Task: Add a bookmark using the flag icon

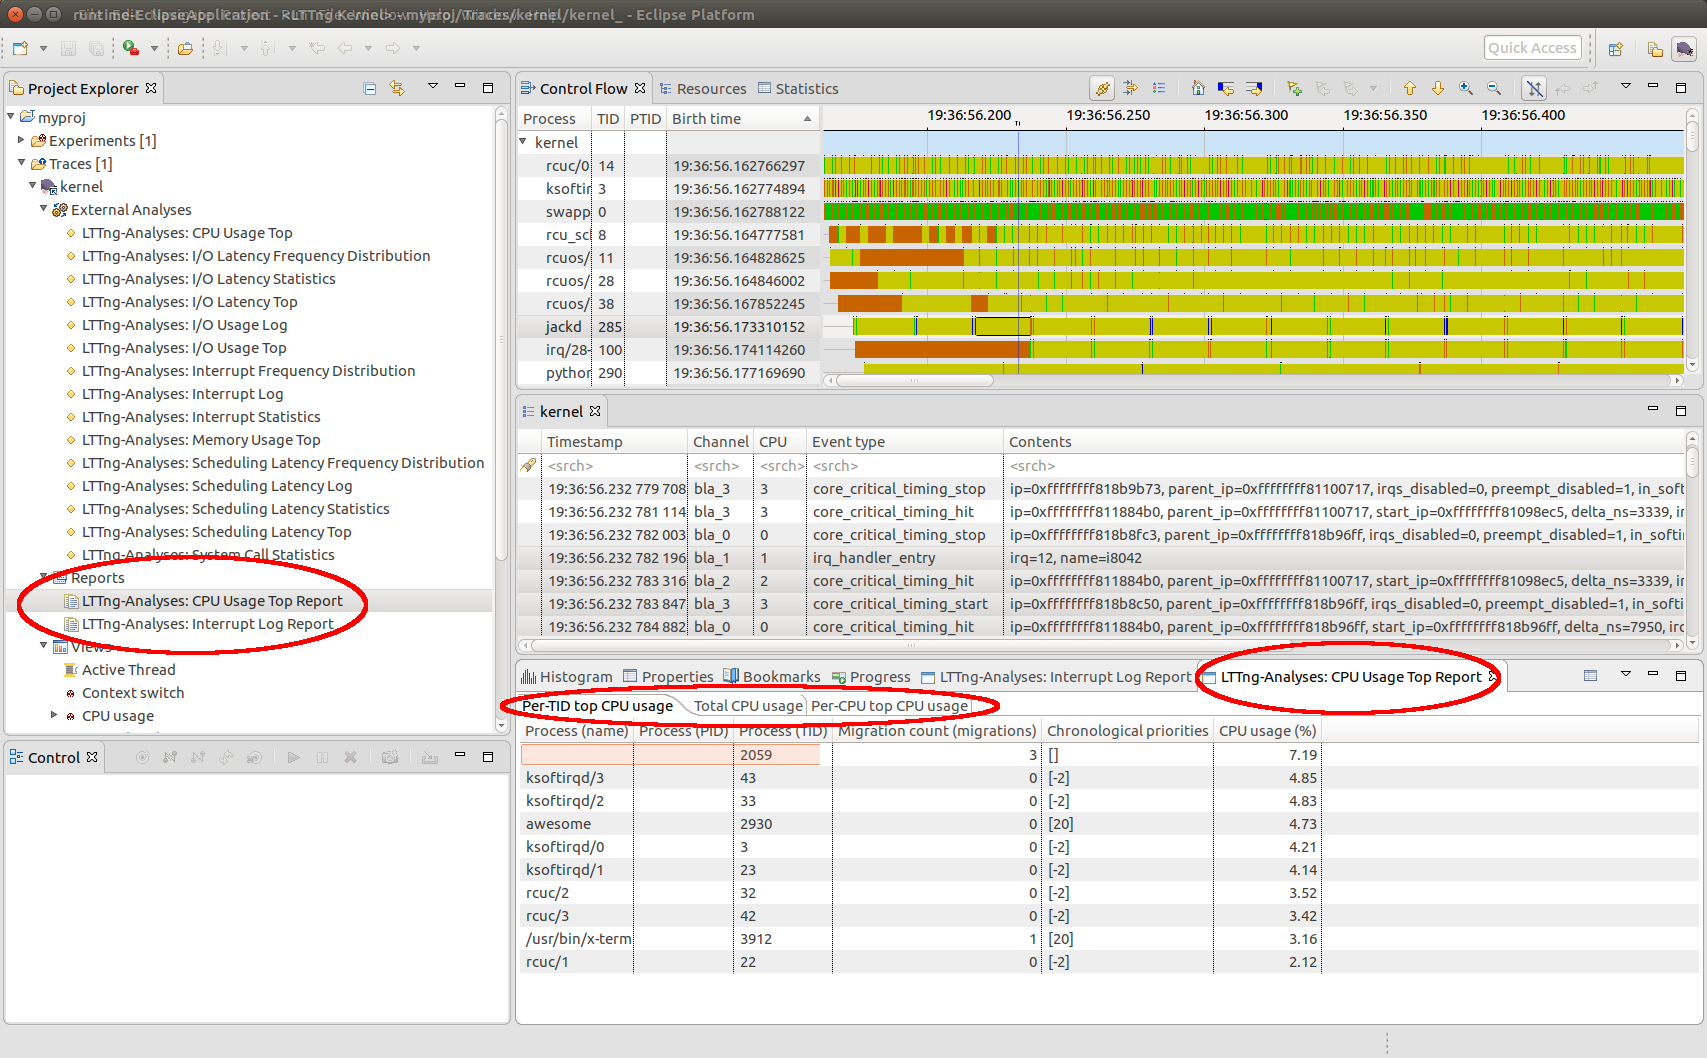Action: click(1293, 88)
